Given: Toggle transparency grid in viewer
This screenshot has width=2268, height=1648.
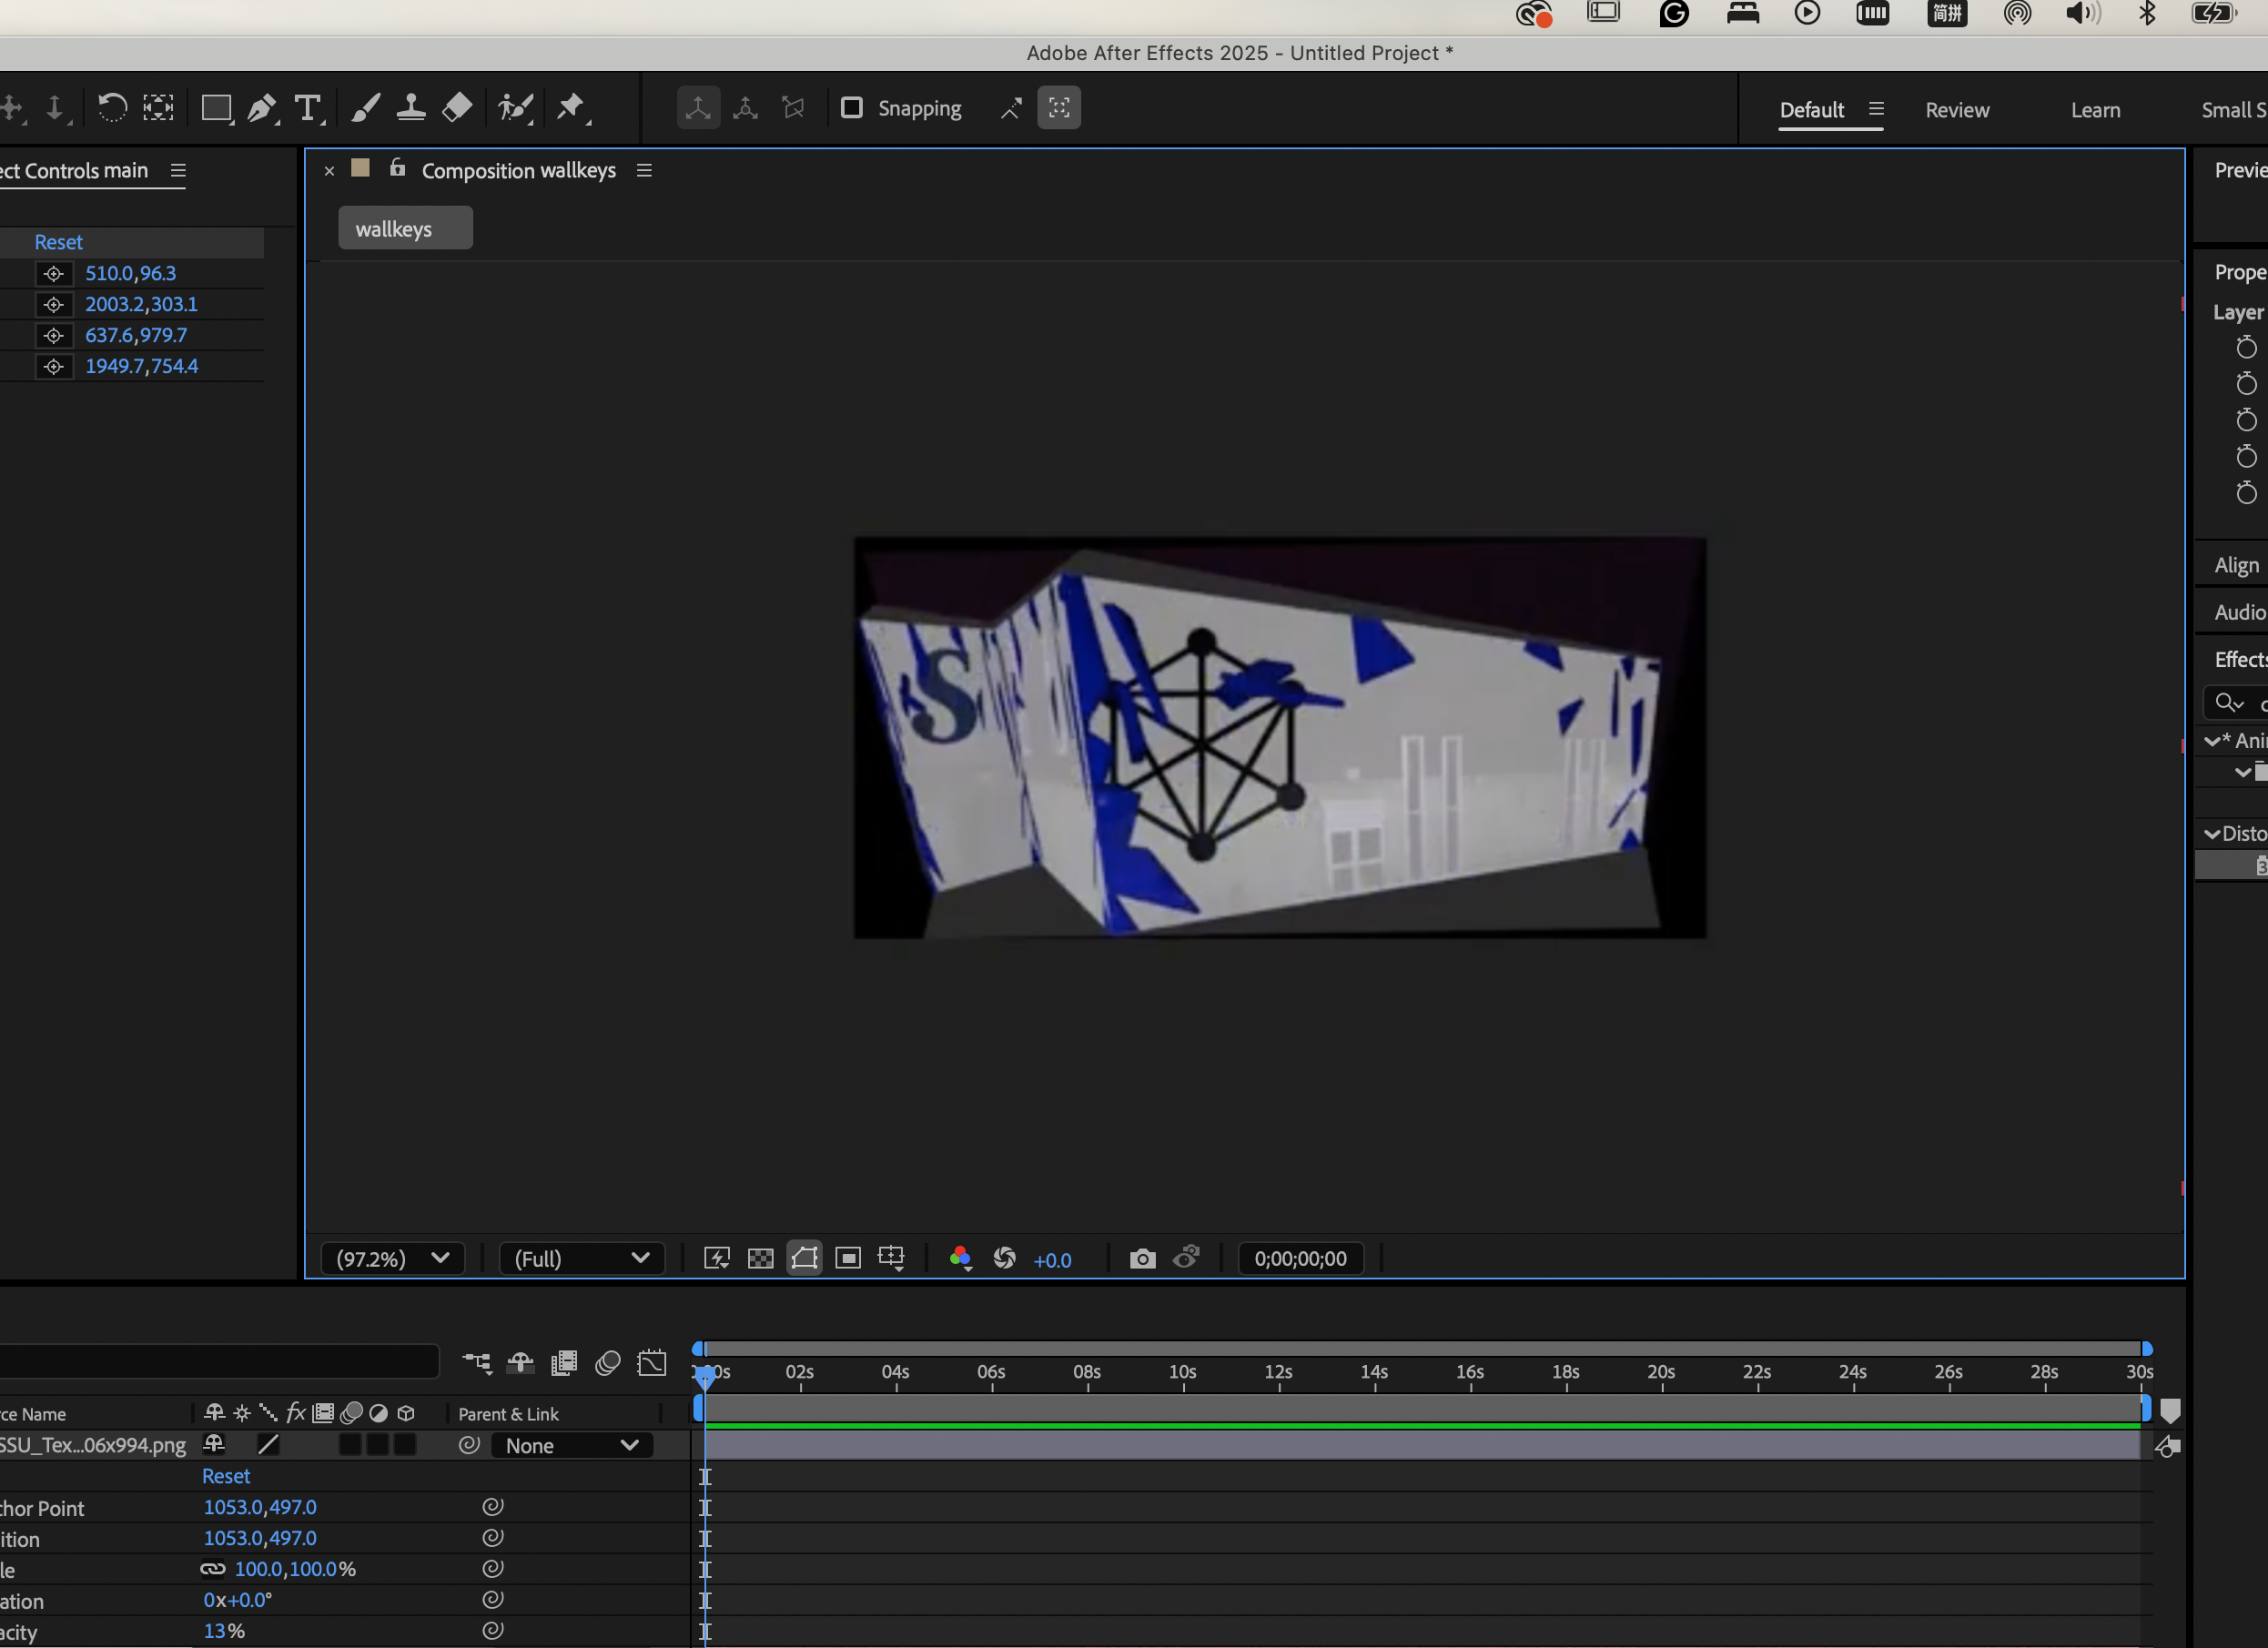Looking at the screenshot, I should click(x=760, y=1259).
